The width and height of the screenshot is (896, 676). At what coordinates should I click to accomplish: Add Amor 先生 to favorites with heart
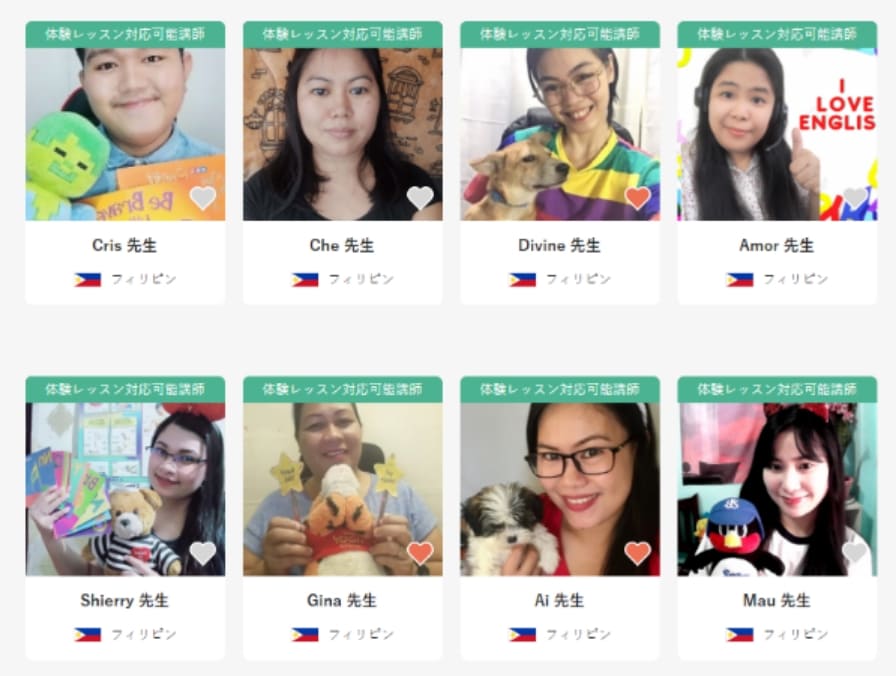click(855, 198)
